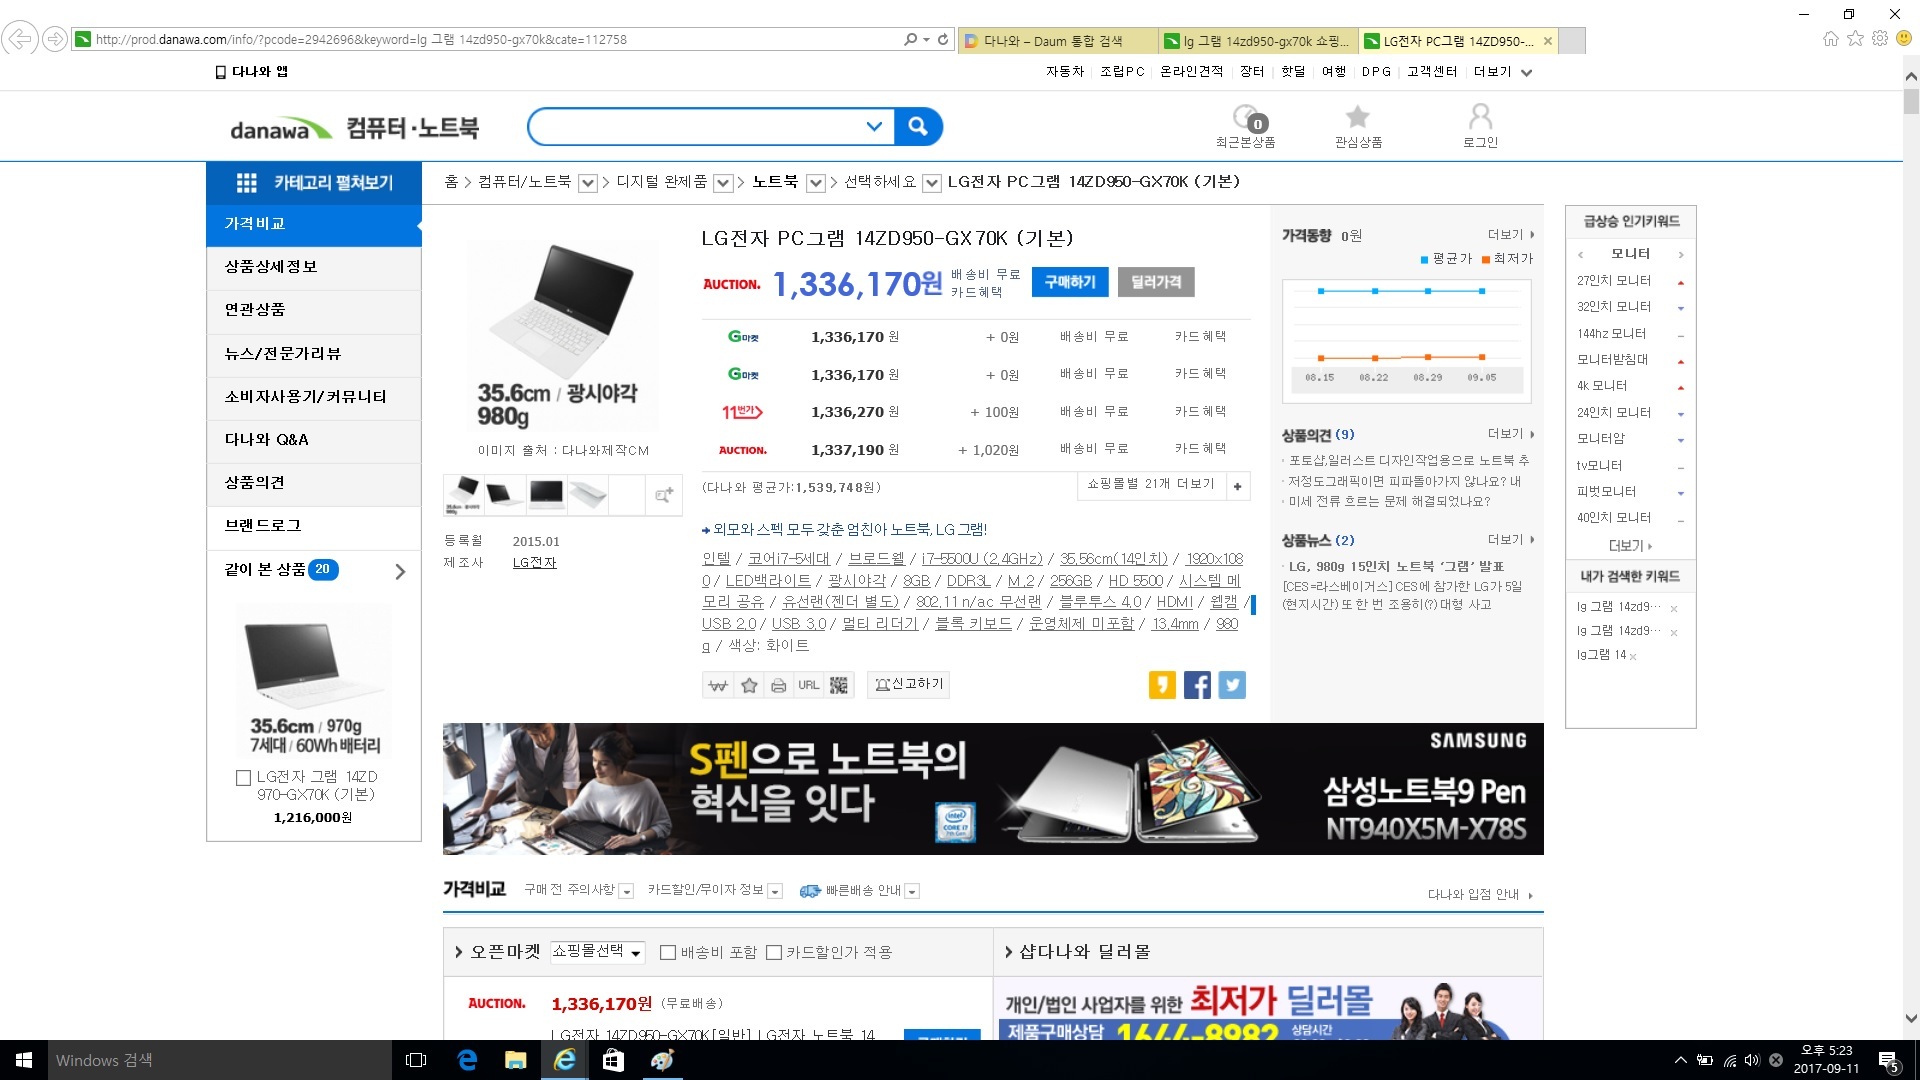Open the 쇼핑몰선택 dropdown

(597, 952)
